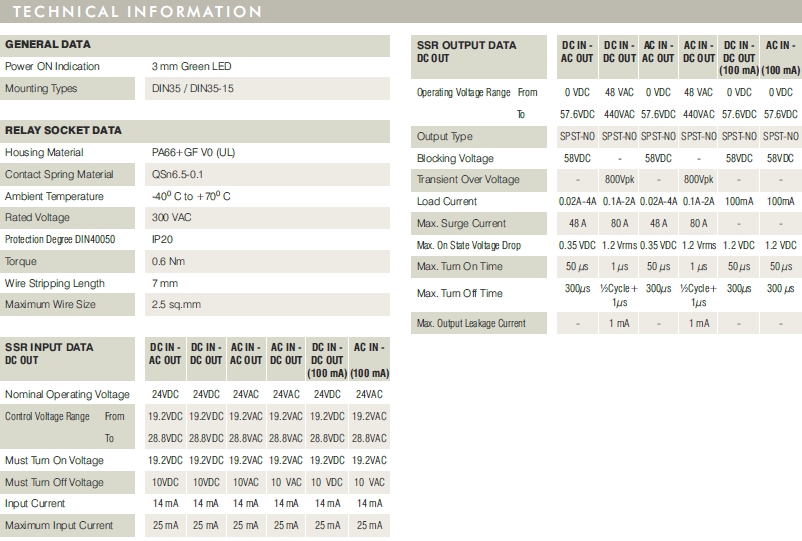Click the Nominal Operating Voltage row label
Image resolution: width=802 pixels, height=541 pixels.
coord(67,395)
